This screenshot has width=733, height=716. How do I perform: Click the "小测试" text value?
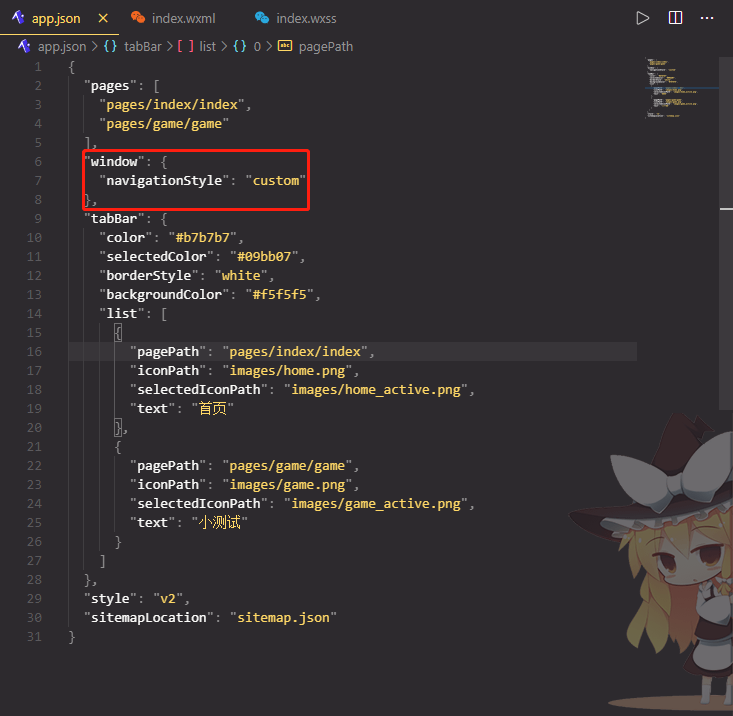(x=220, y=523)
